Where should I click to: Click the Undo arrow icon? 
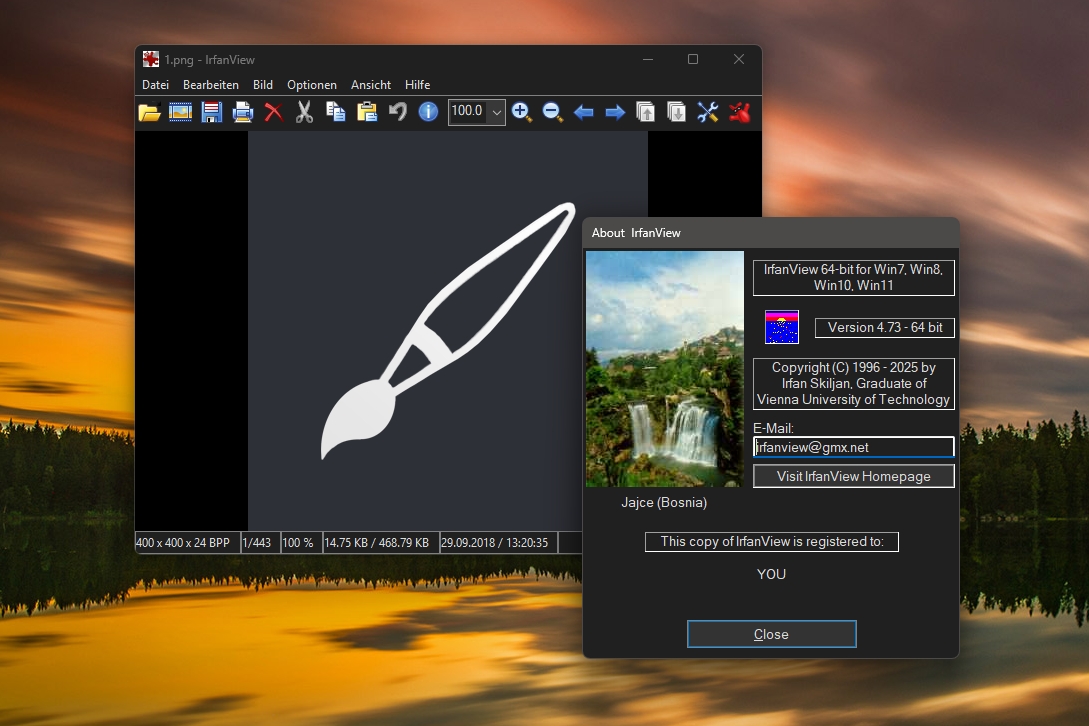pos(398,112)
